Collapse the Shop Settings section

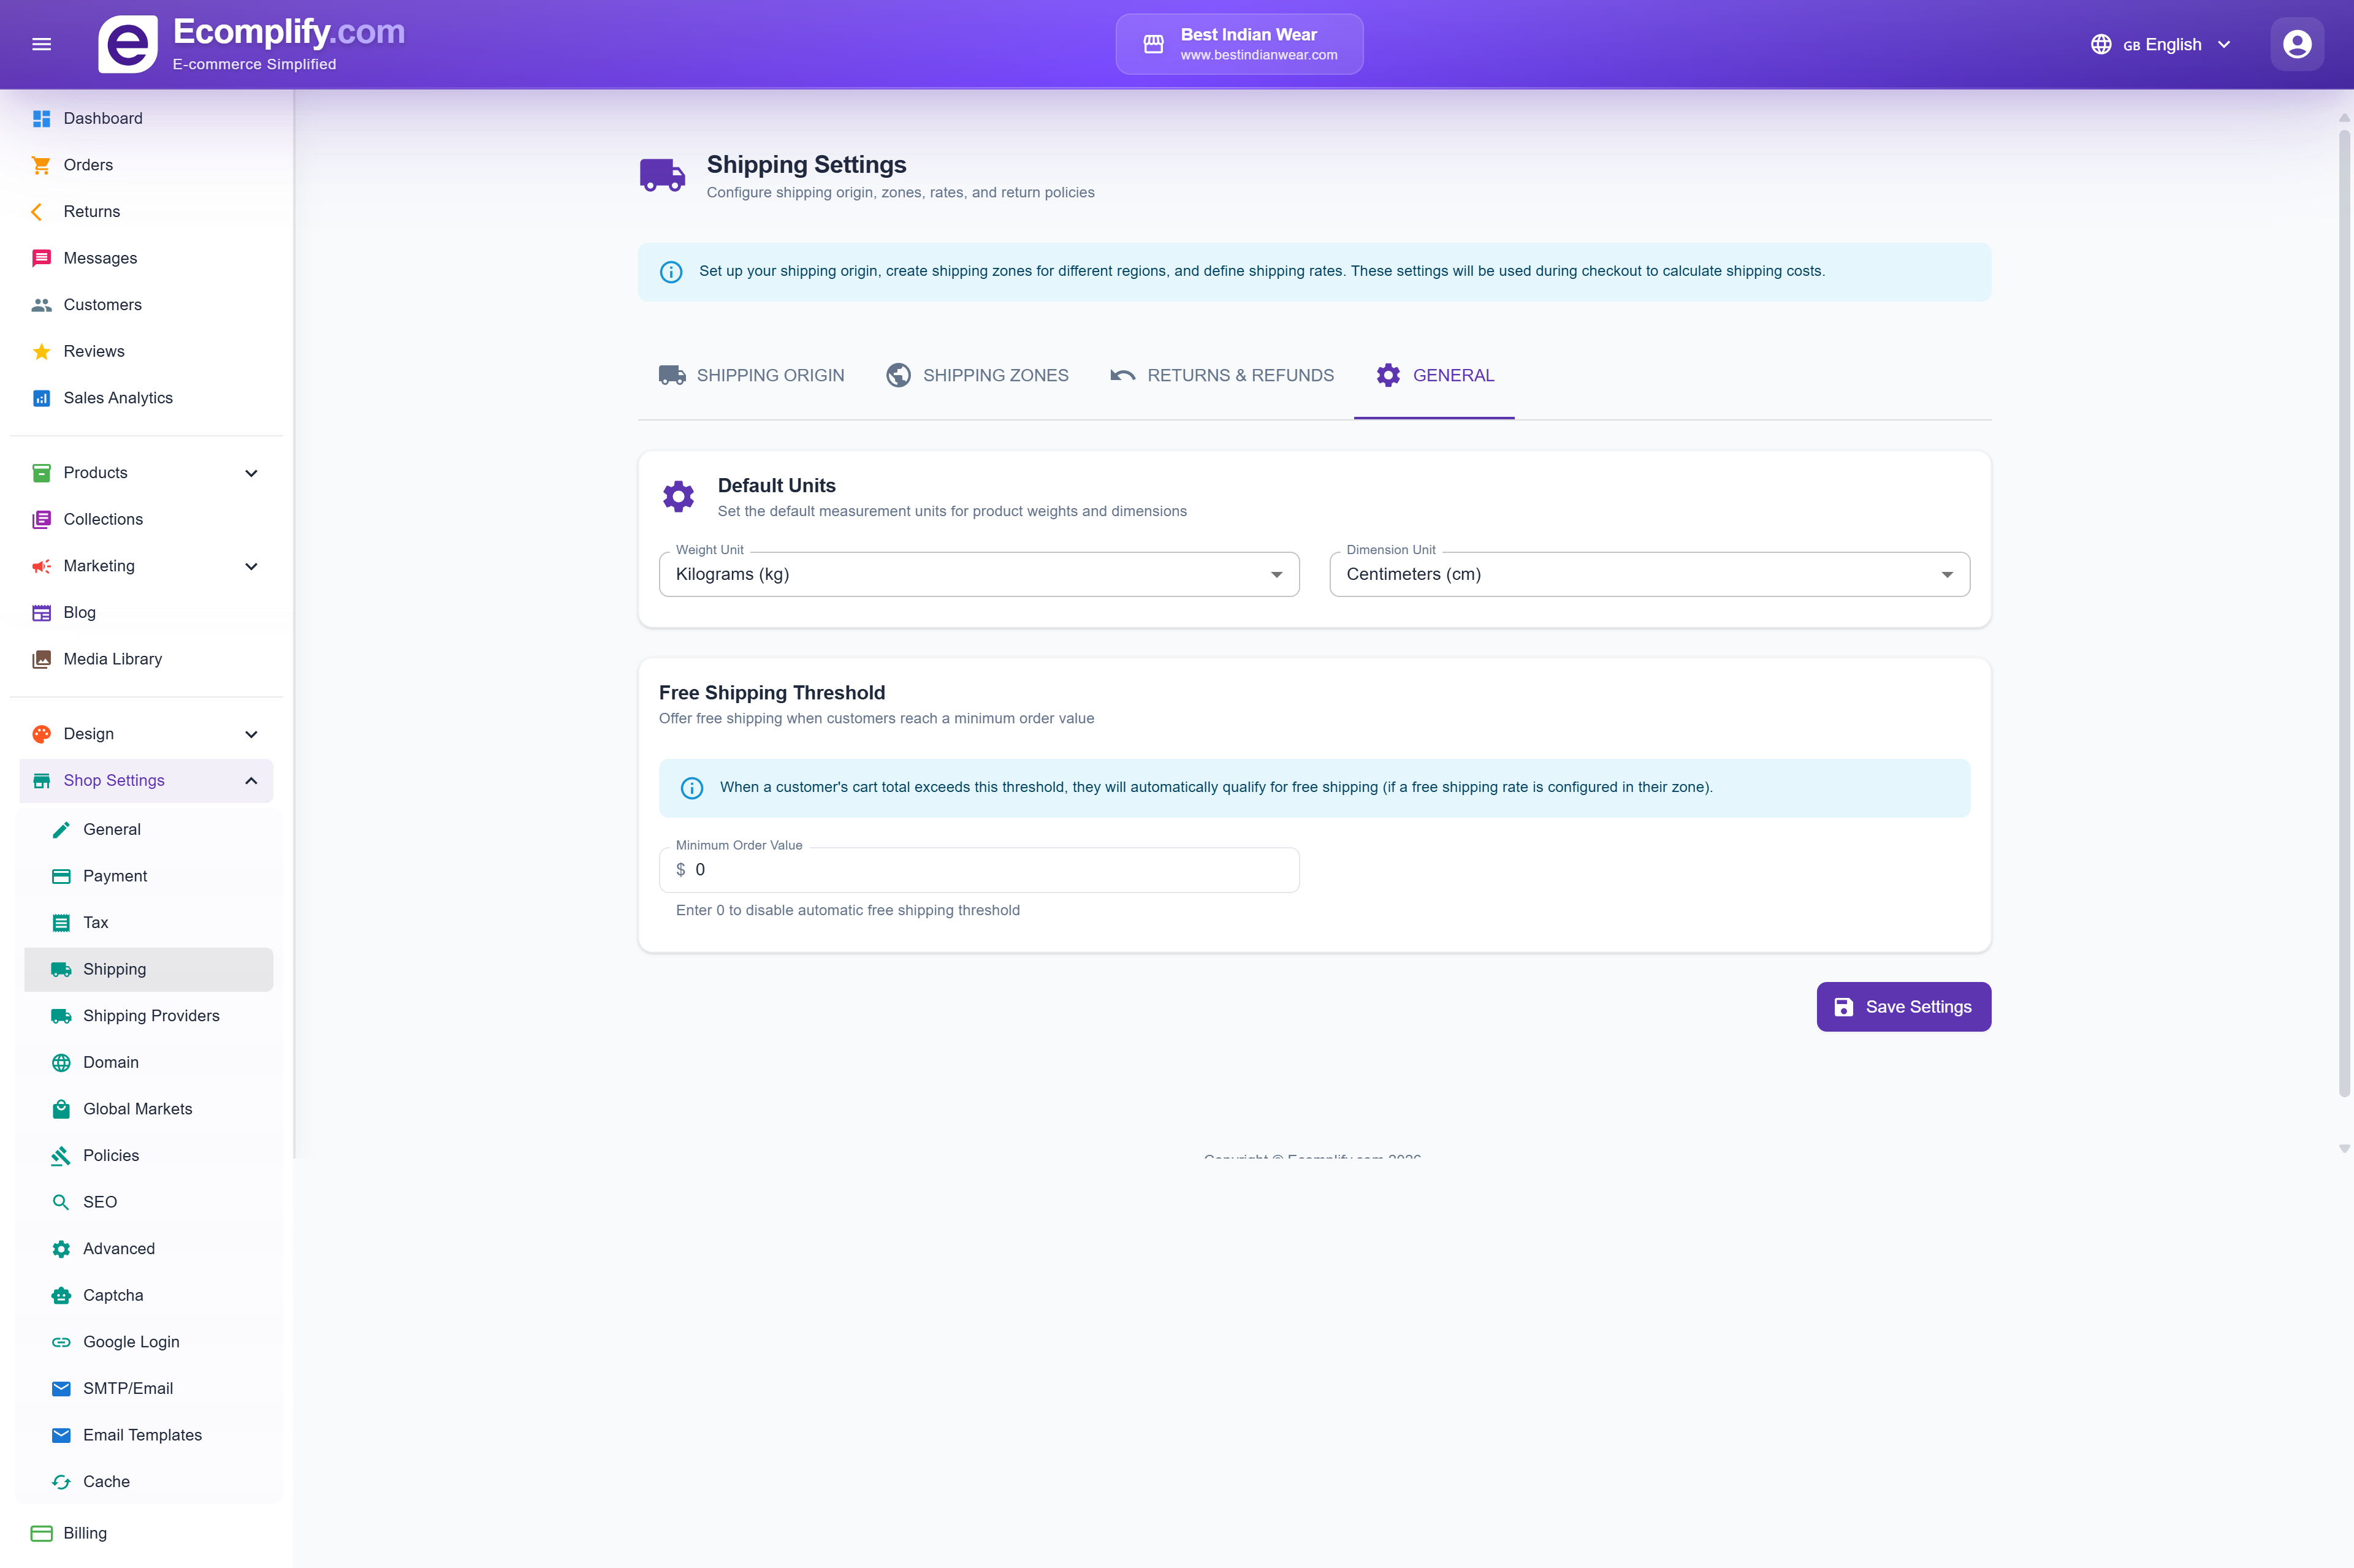[251, 781]
